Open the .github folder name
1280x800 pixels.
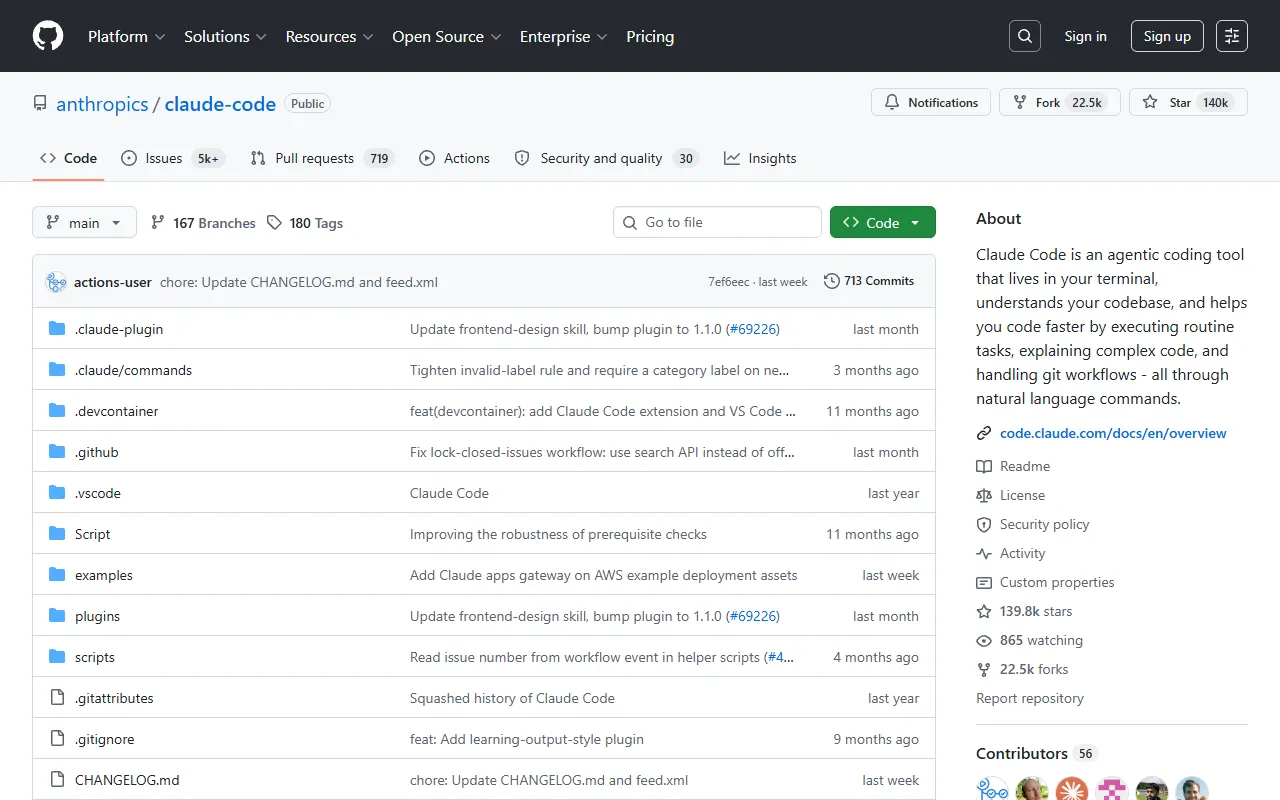click(96, 452)
